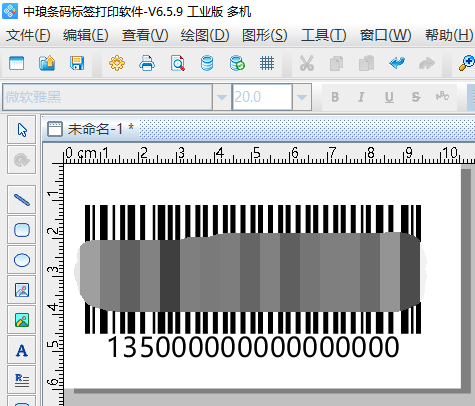The image size is (475, 406).
Task: Open the 图形(S) menu
Action: coord(265,35)
